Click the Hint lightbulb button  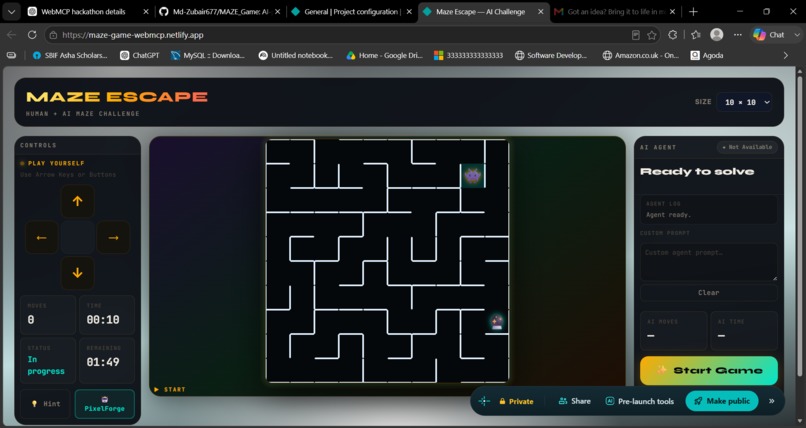pyautogui.click(x=46, y=404)
